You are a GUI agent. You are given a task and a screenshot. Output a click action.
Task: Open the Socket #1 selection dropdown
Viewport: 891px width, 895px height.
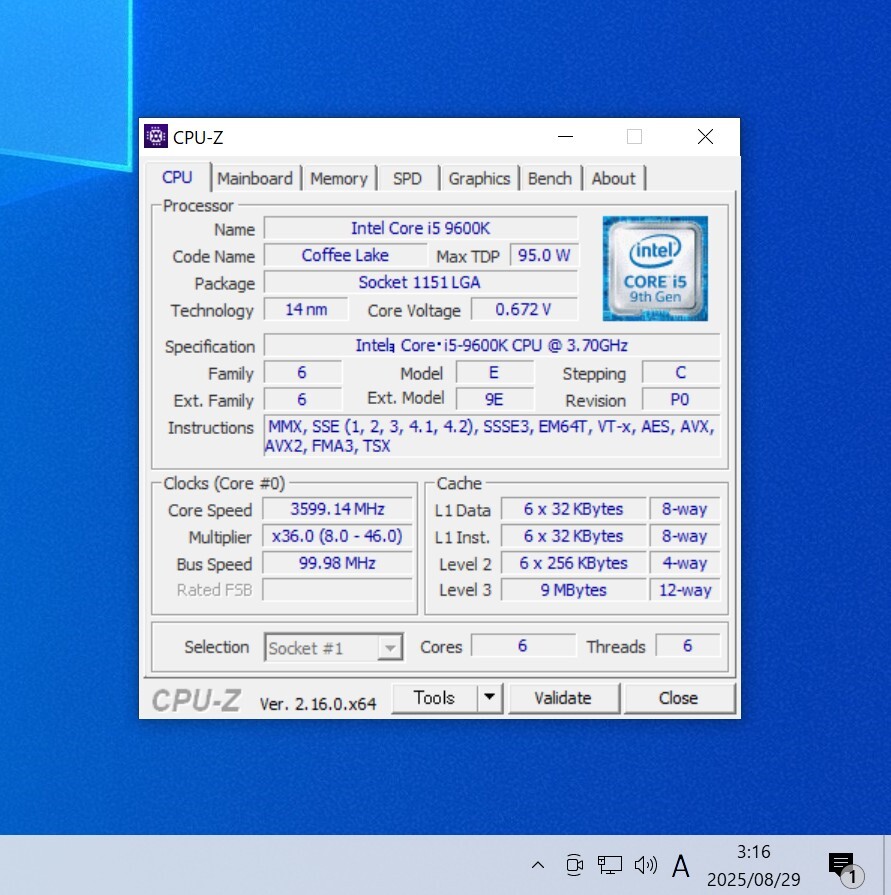tap(334, 647)
